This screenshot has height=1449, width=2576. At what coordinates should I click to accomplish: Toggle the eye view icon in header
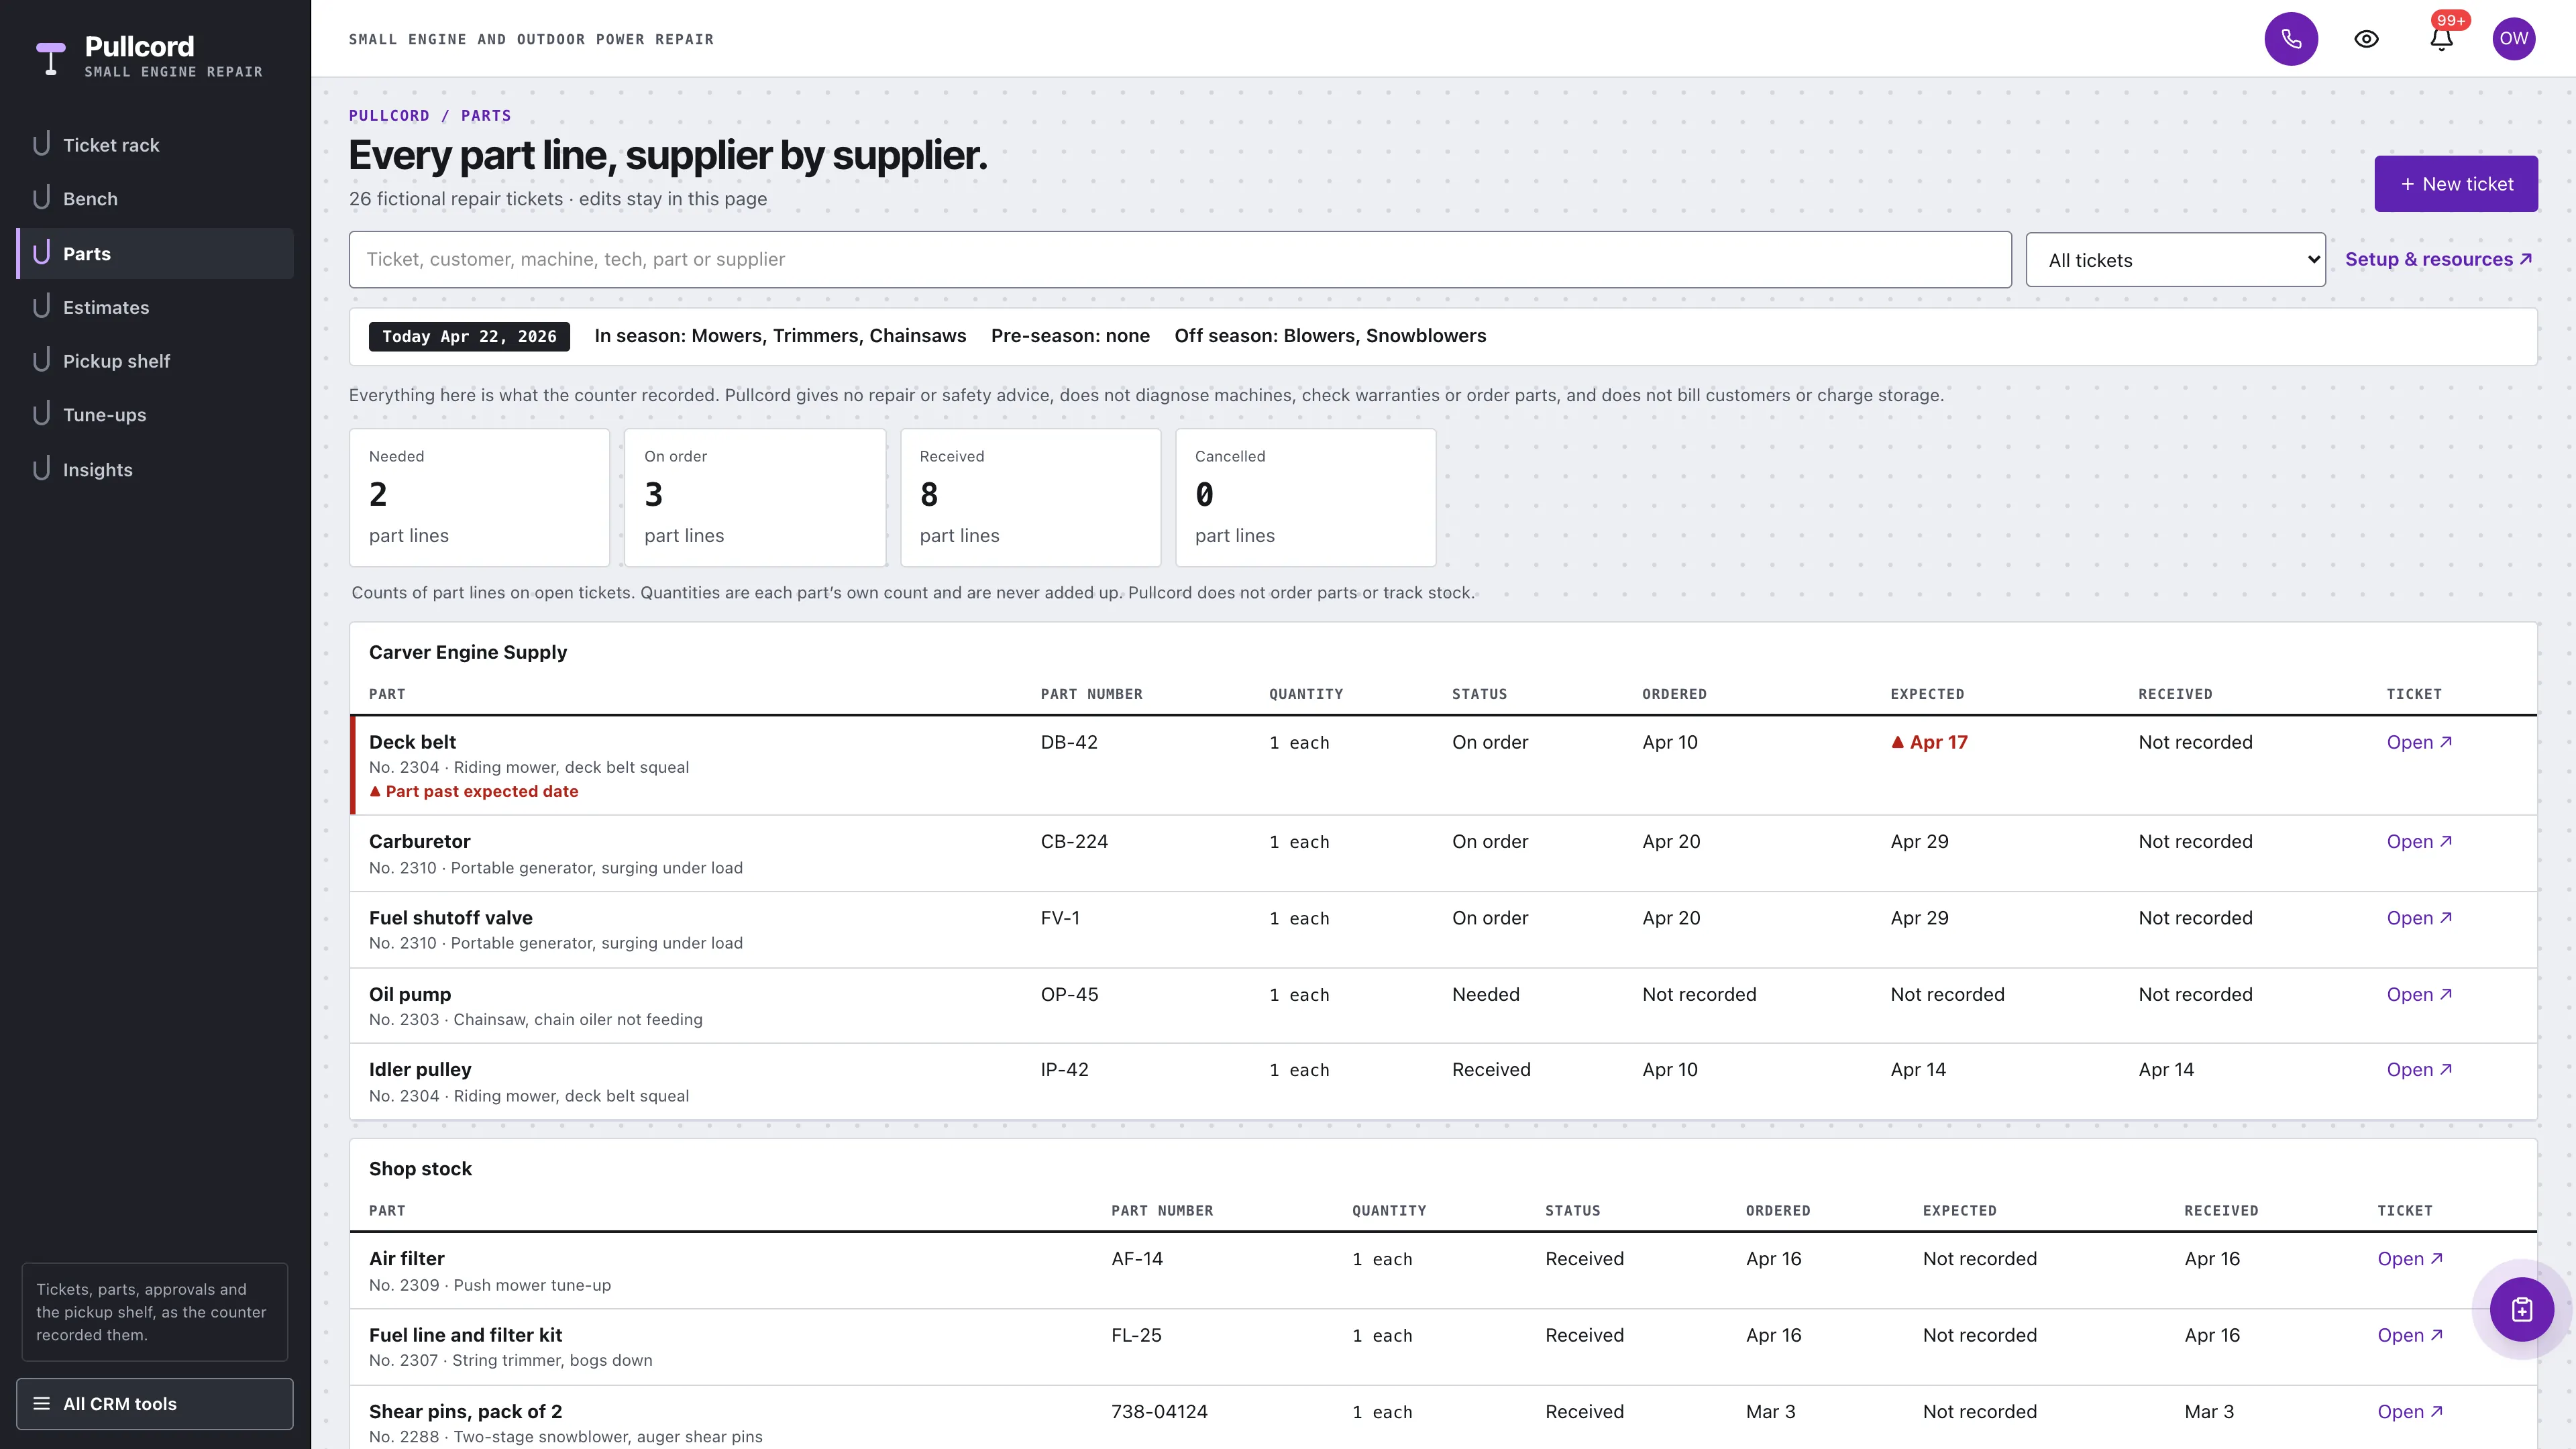(x=2366, y=39)
